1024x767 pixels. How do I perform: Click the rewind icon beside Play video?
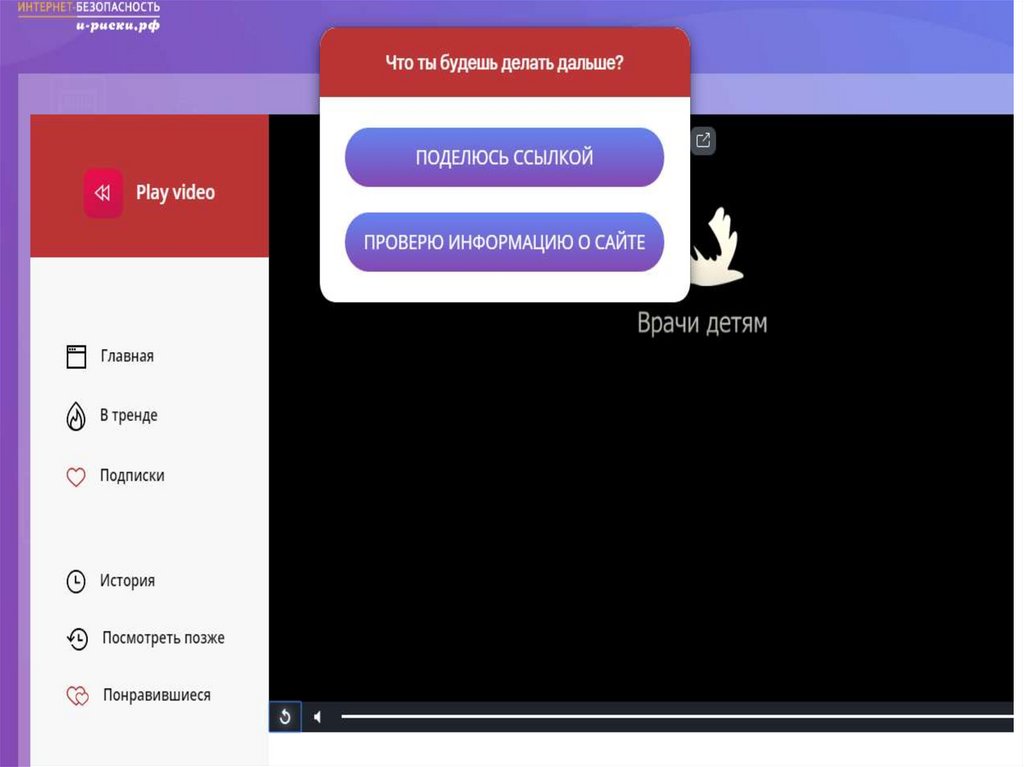pyautogui.click(x=103, y=193)
